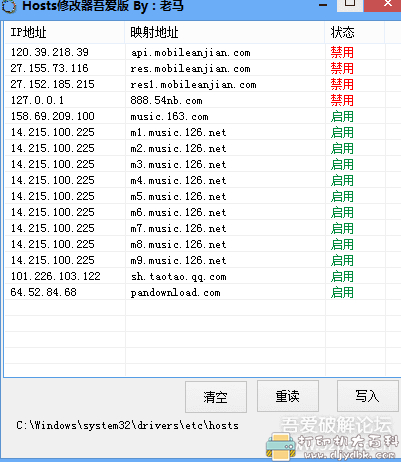Sort by the IP地址 column header
Viewport: 401px width, 462px height.
point(64,32)
